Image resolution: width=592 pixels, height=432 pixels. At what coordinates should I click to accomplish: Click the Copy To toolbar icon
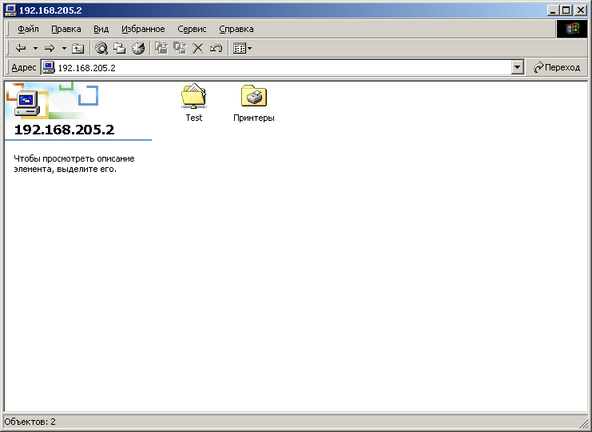(x=180, y=48)
